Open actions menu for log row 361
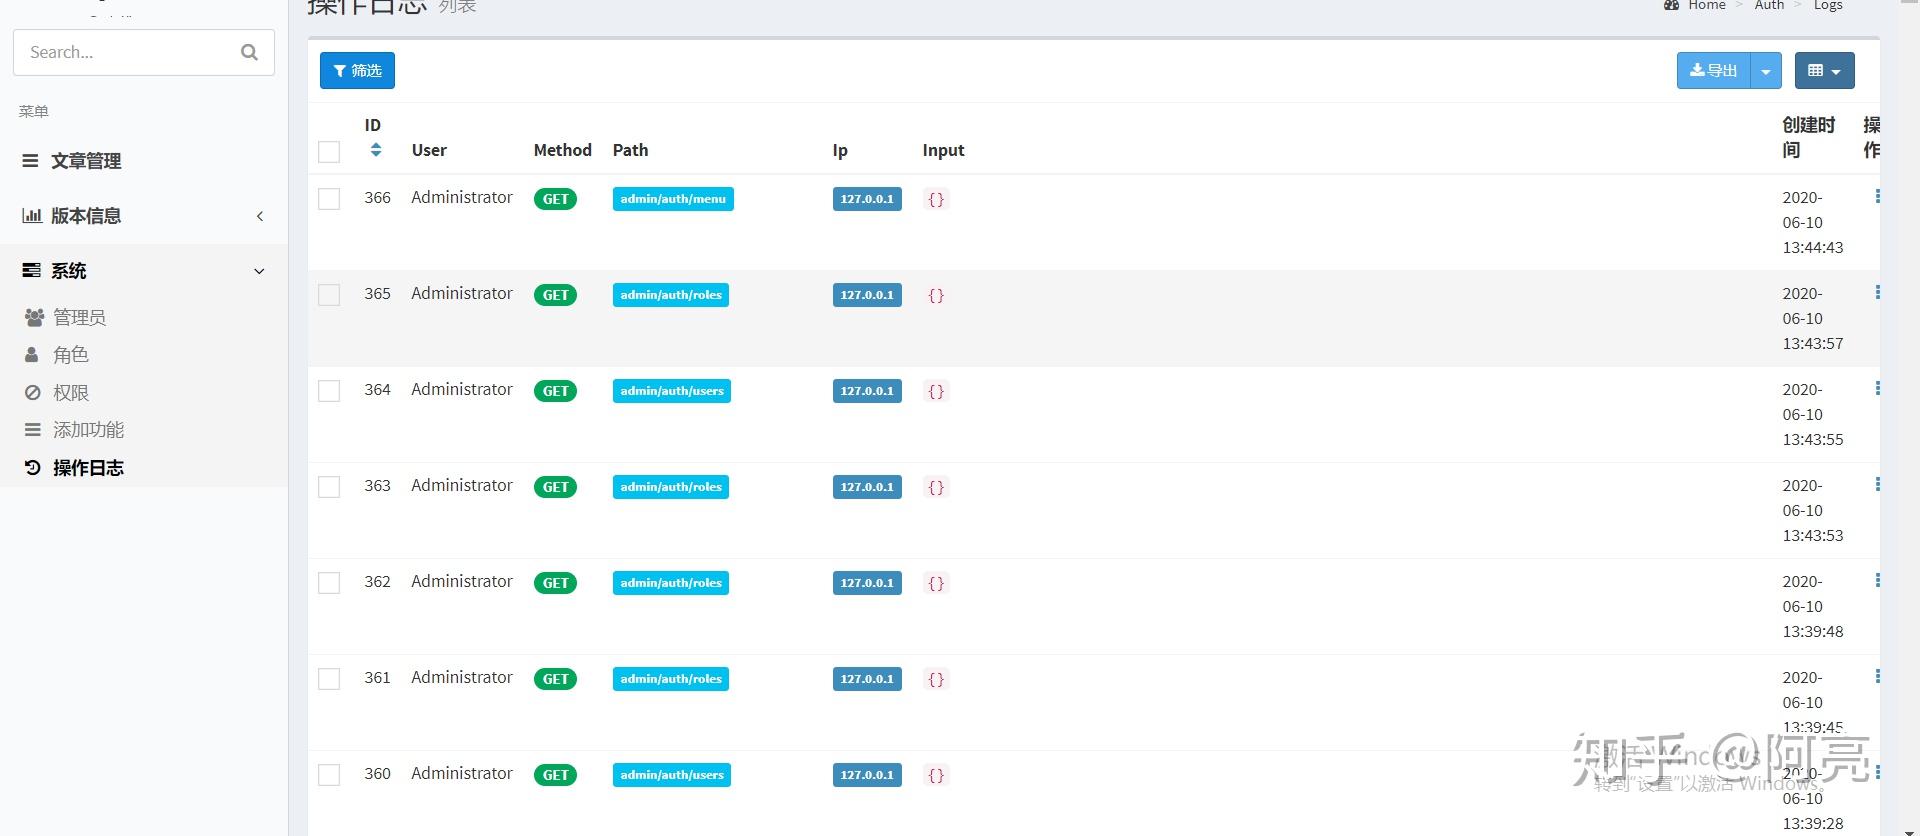Screen dimensions: 1920x836 [x=1877, y=677]
